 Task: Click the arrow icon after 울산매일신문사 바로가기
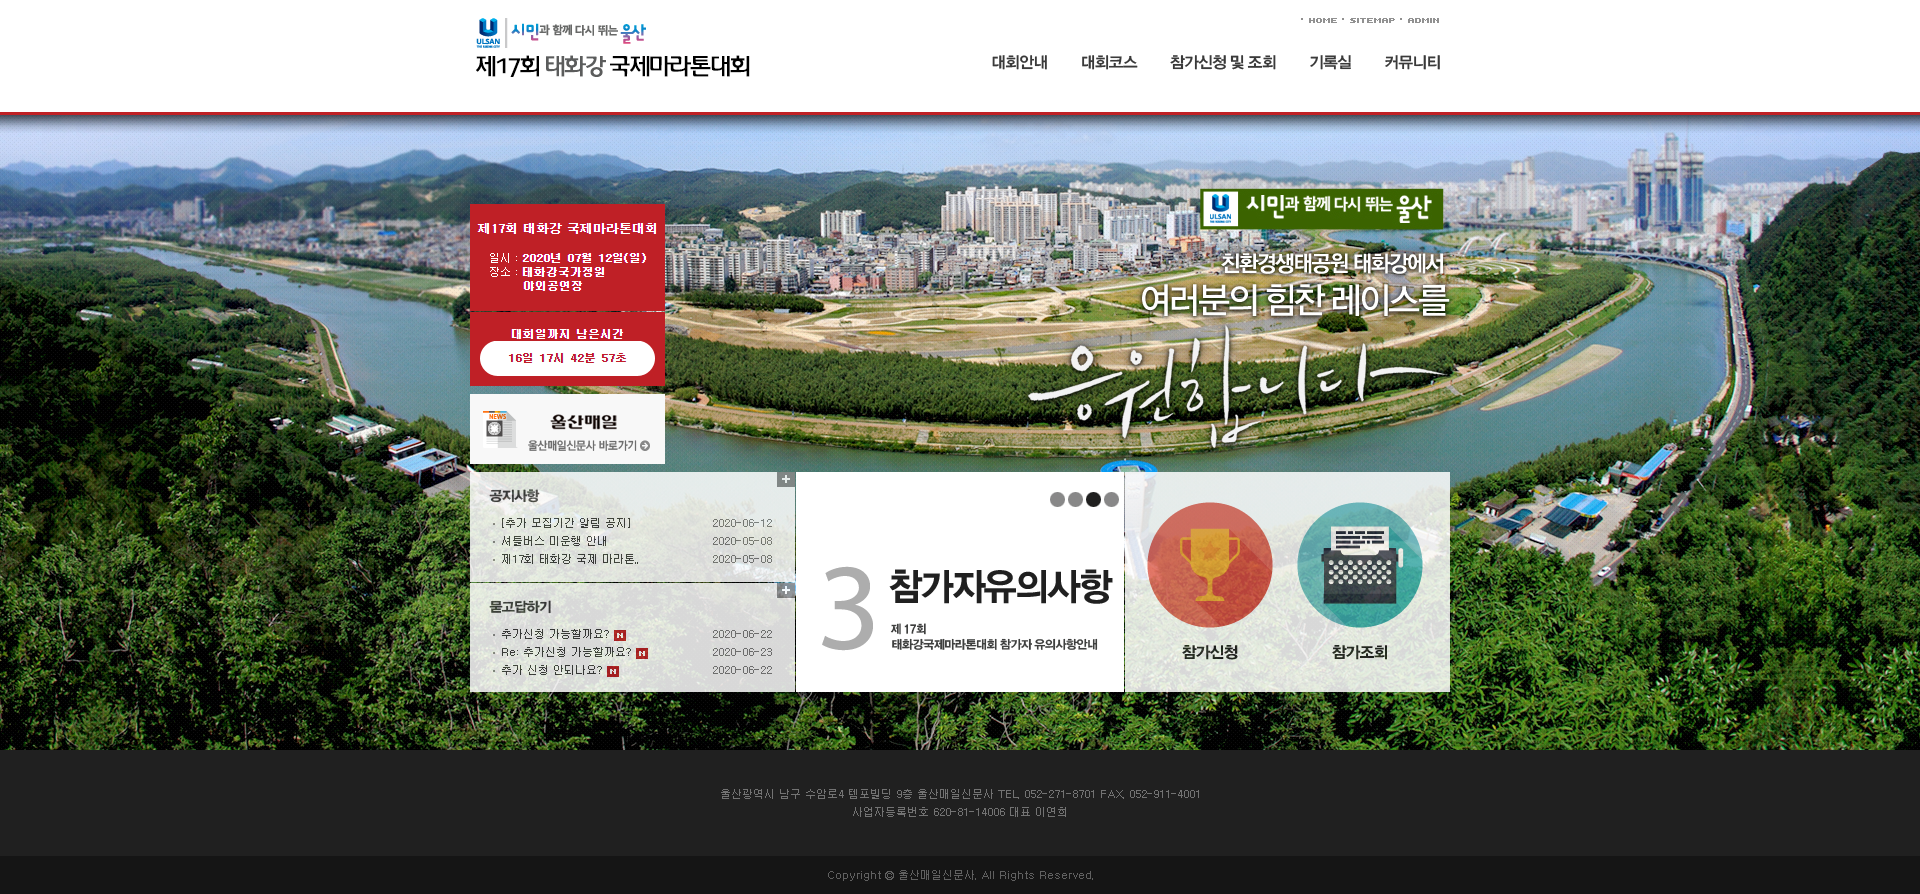point(645,446)
